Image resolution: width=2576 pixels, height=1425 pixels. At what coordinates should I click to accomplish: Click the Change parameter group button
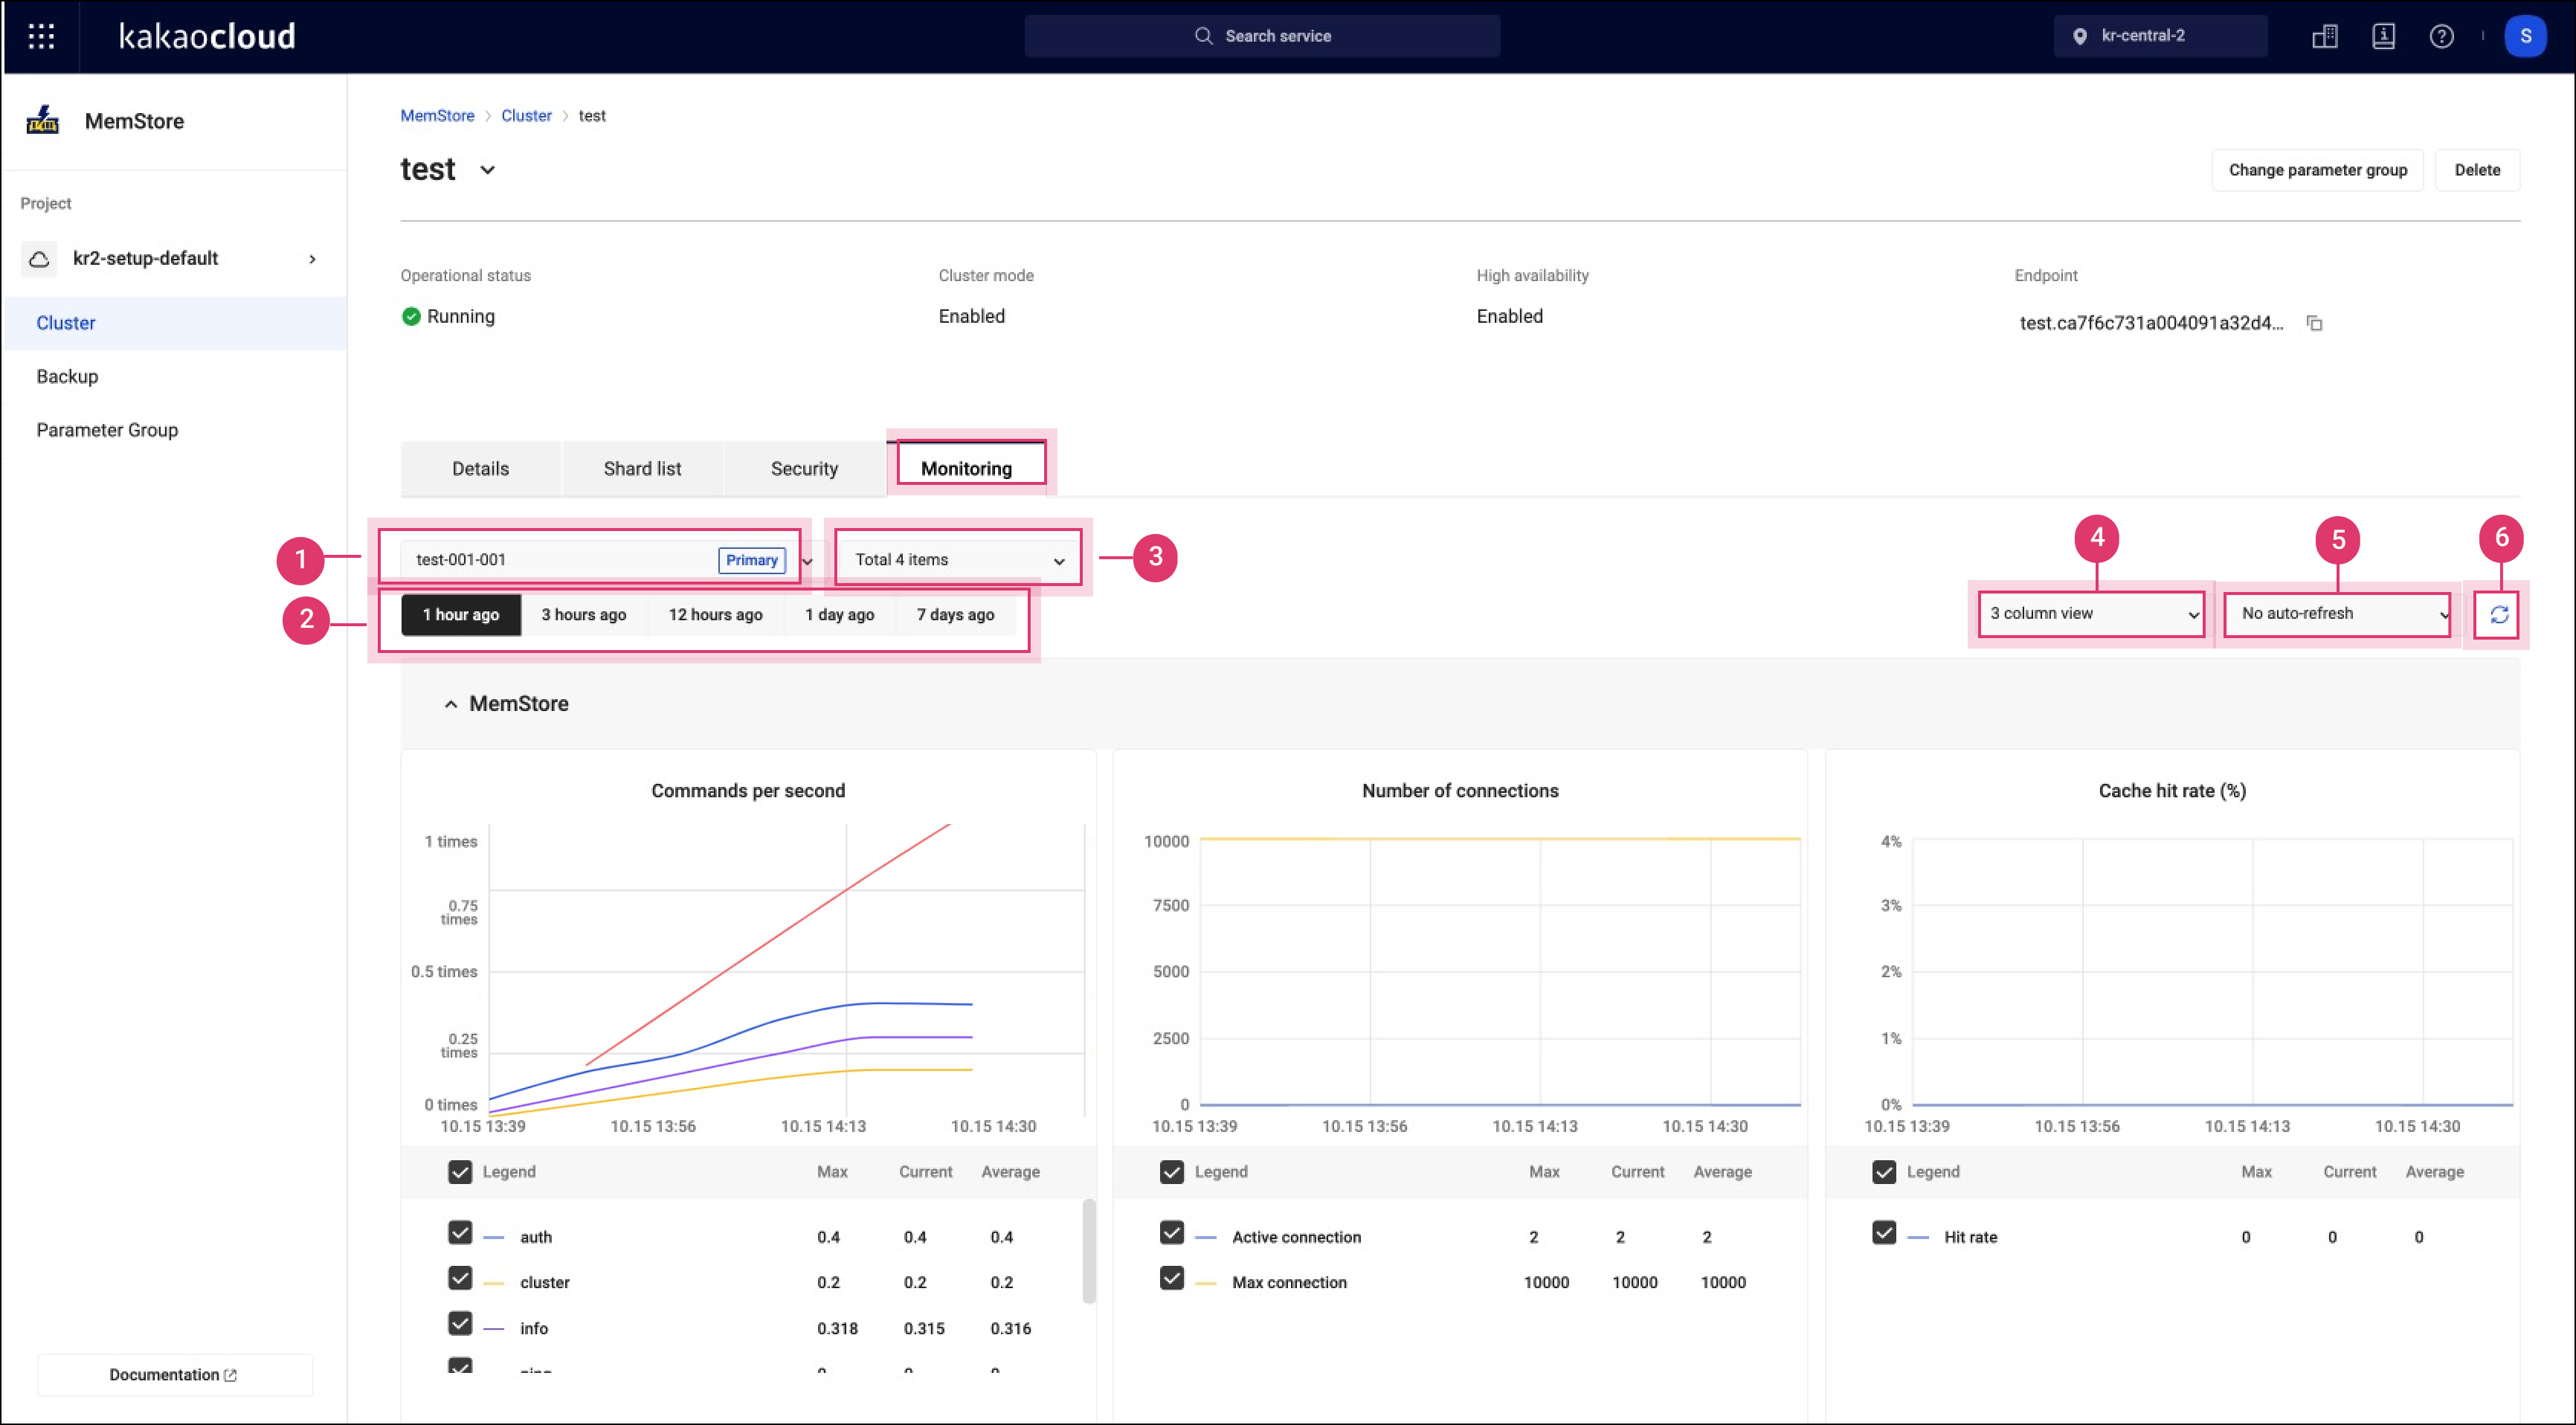[2317, 170]
